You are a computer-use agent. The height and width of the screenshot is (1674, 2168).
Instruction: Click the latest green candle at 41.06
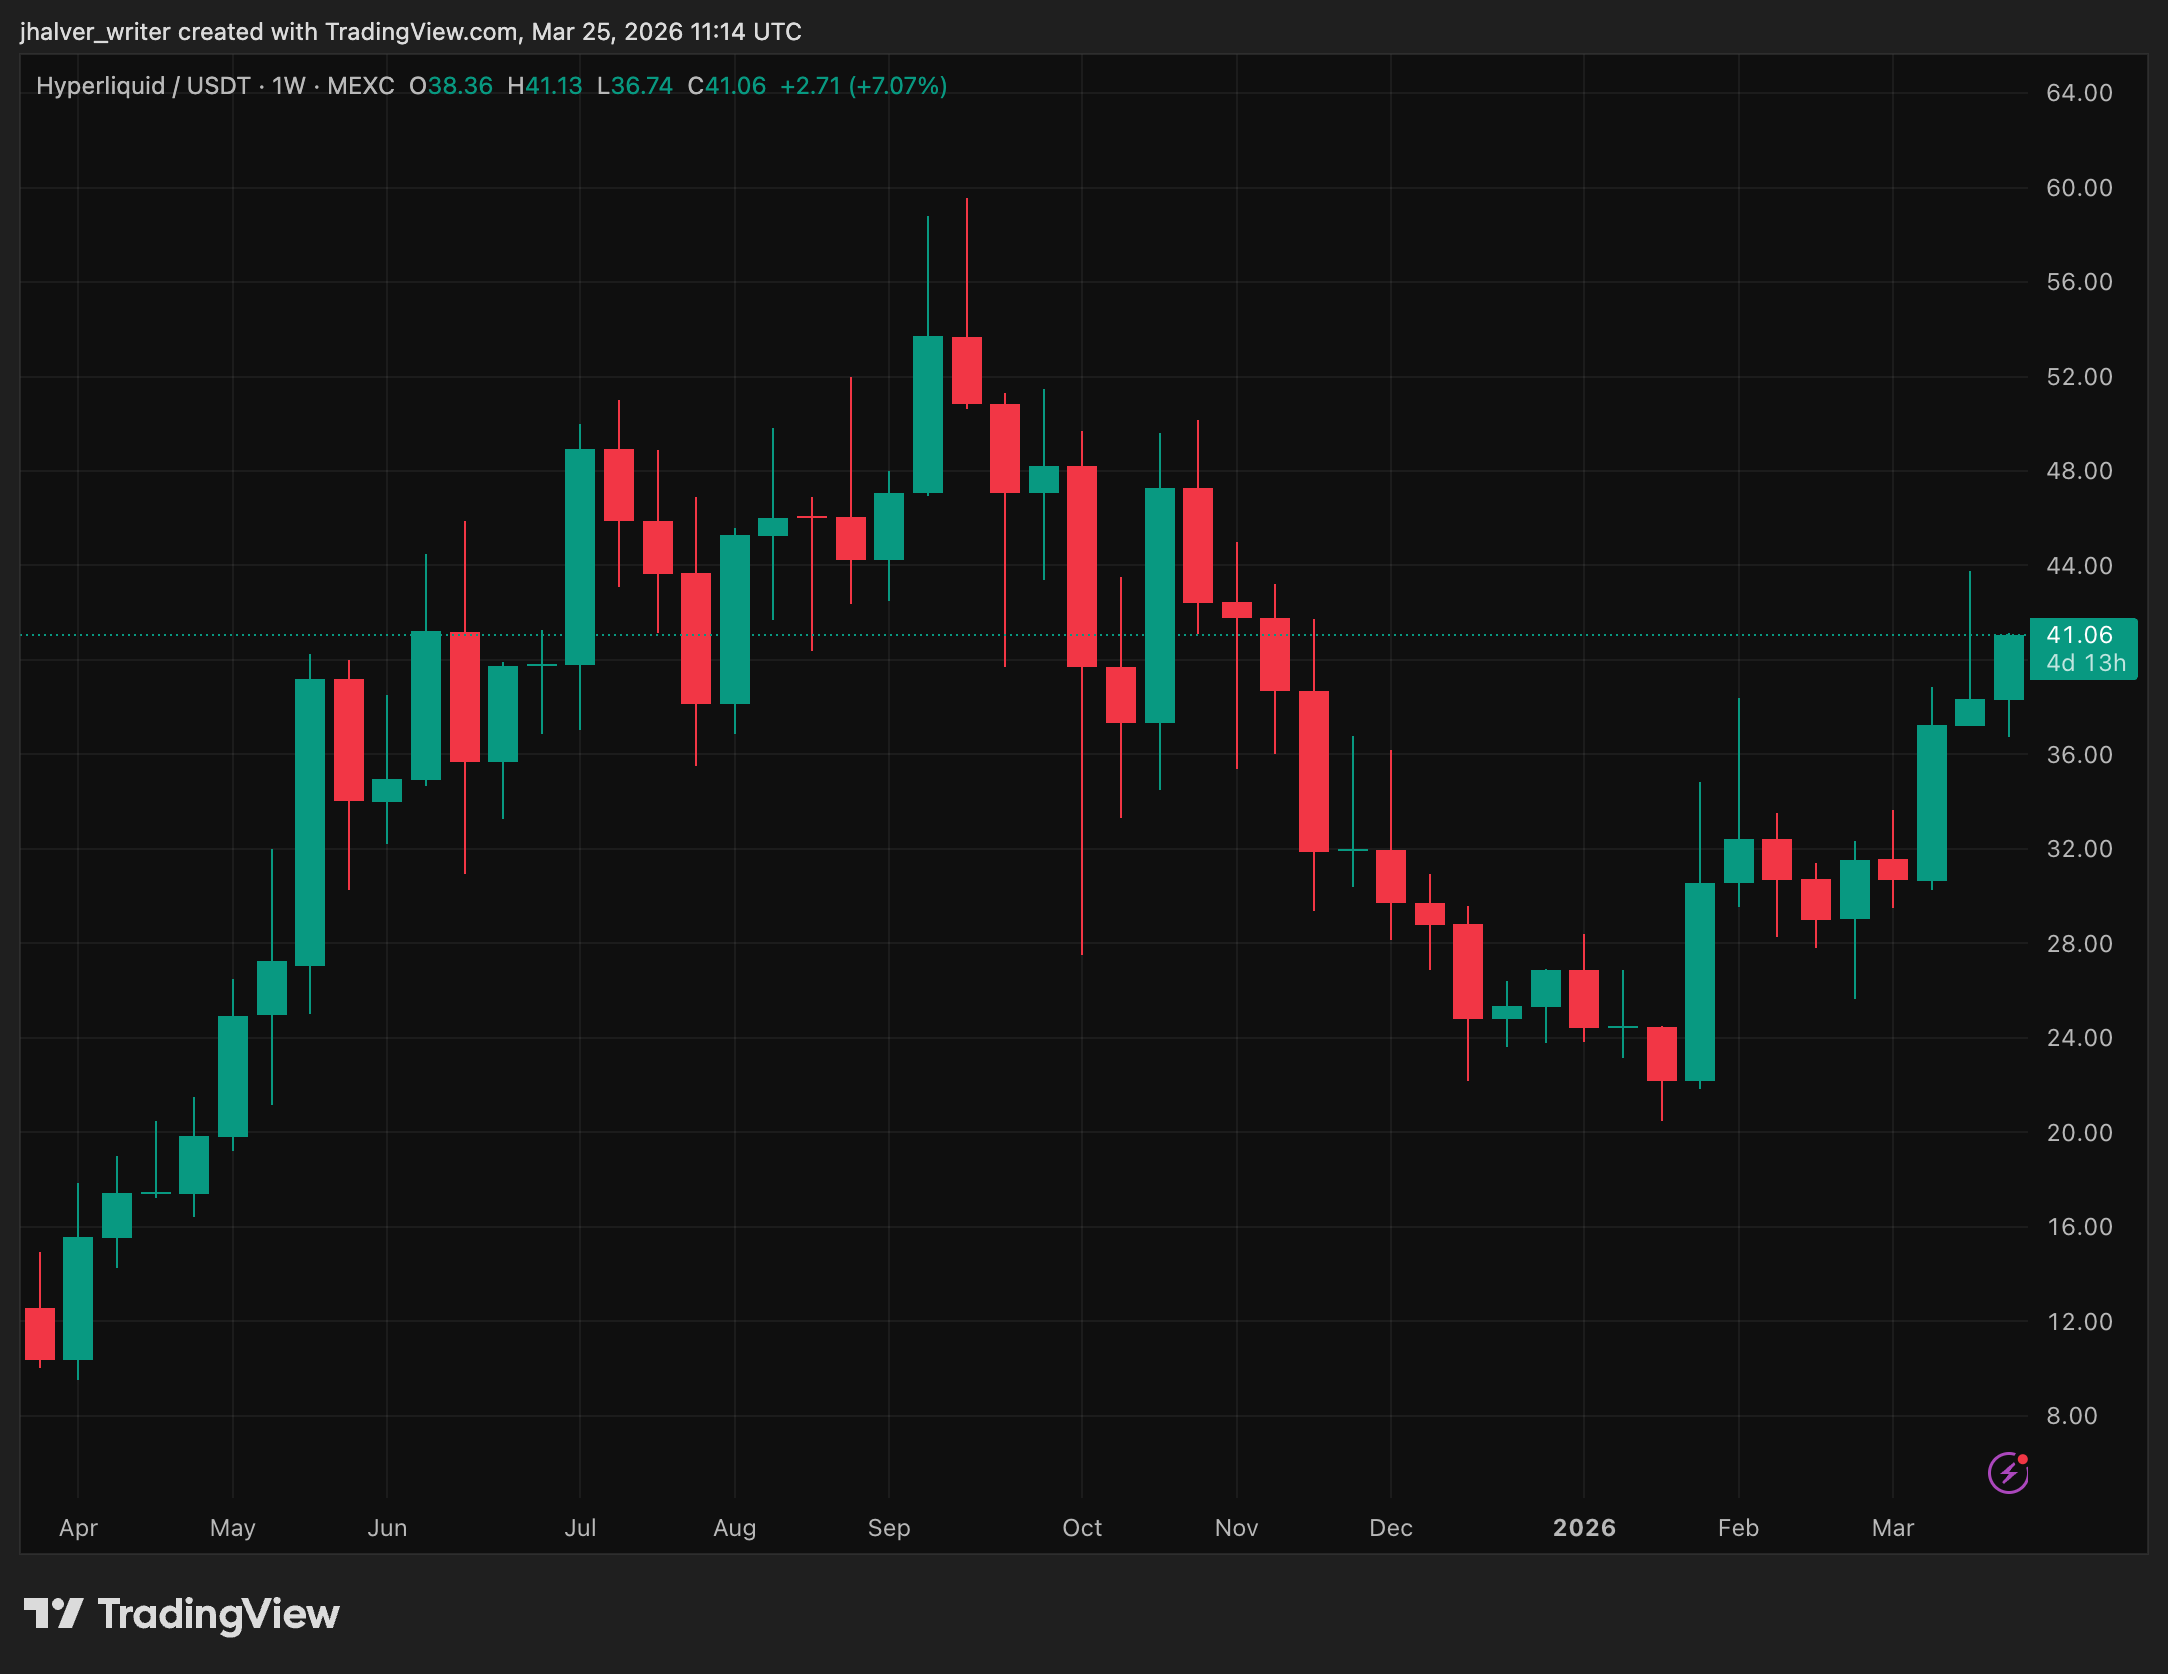click(2008, 667)
